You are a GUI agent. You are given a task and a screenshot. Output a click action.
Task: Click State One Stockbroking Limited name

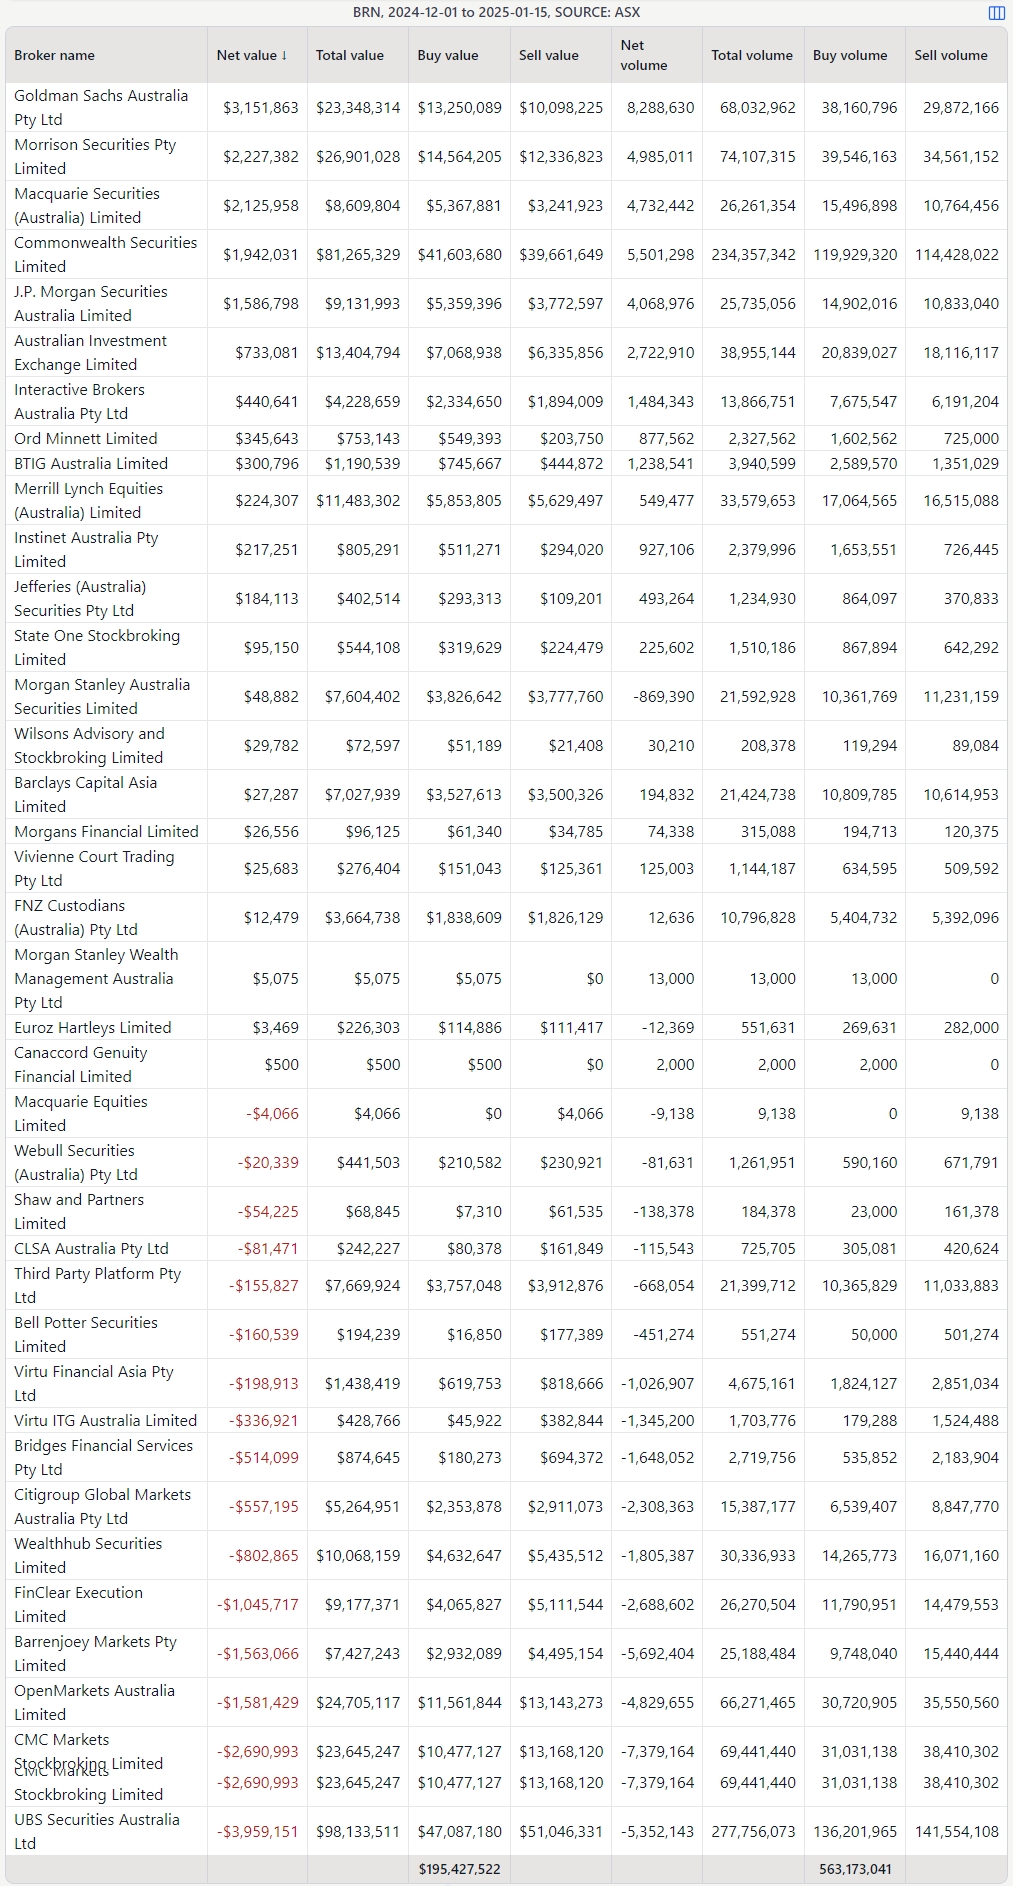97,647
